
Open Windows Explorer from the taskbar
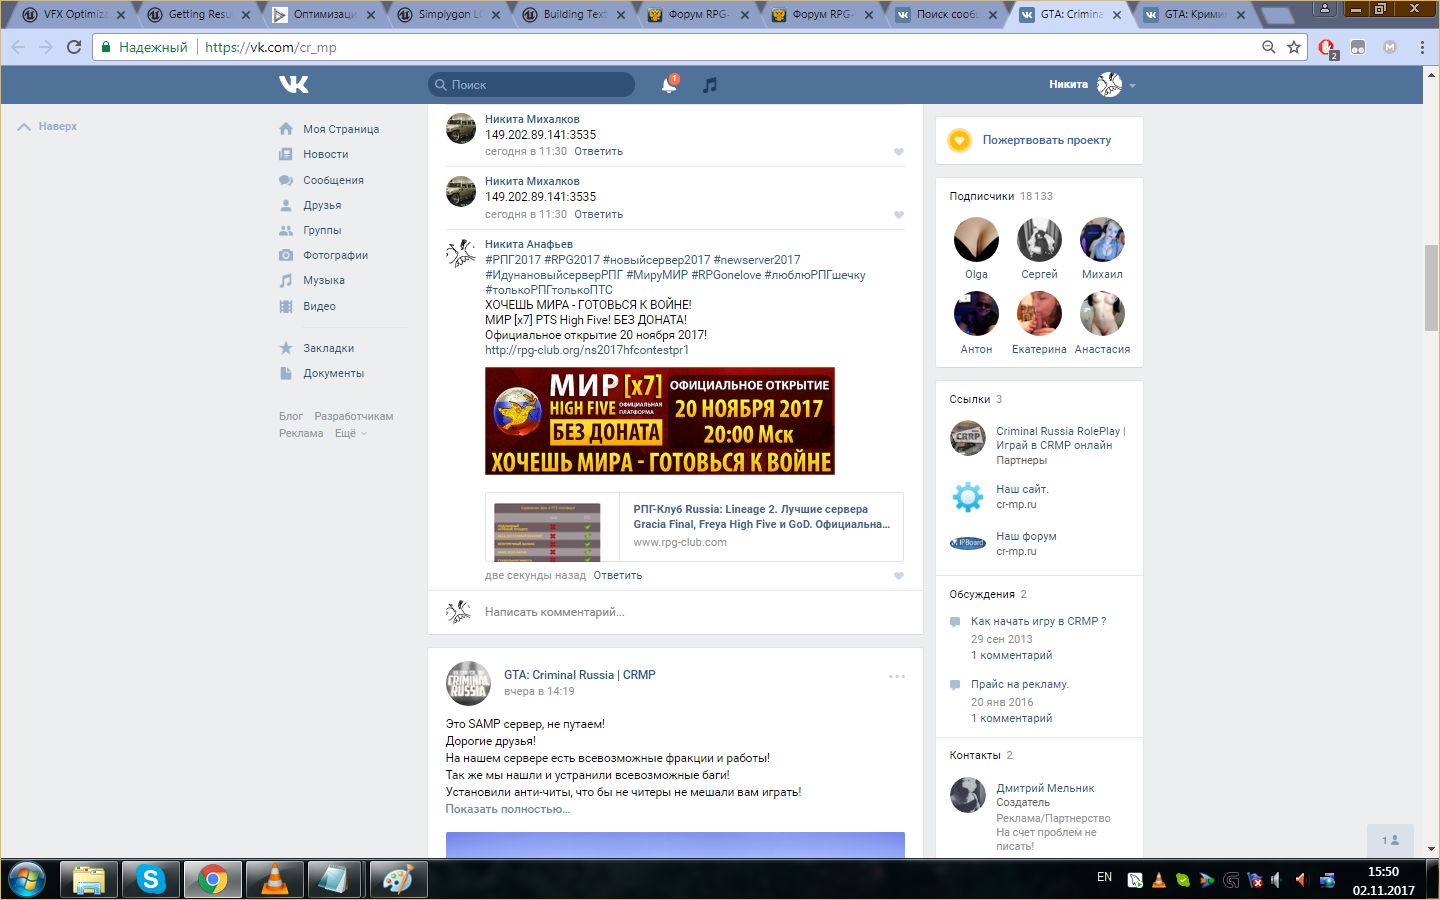tap(89, 880)
